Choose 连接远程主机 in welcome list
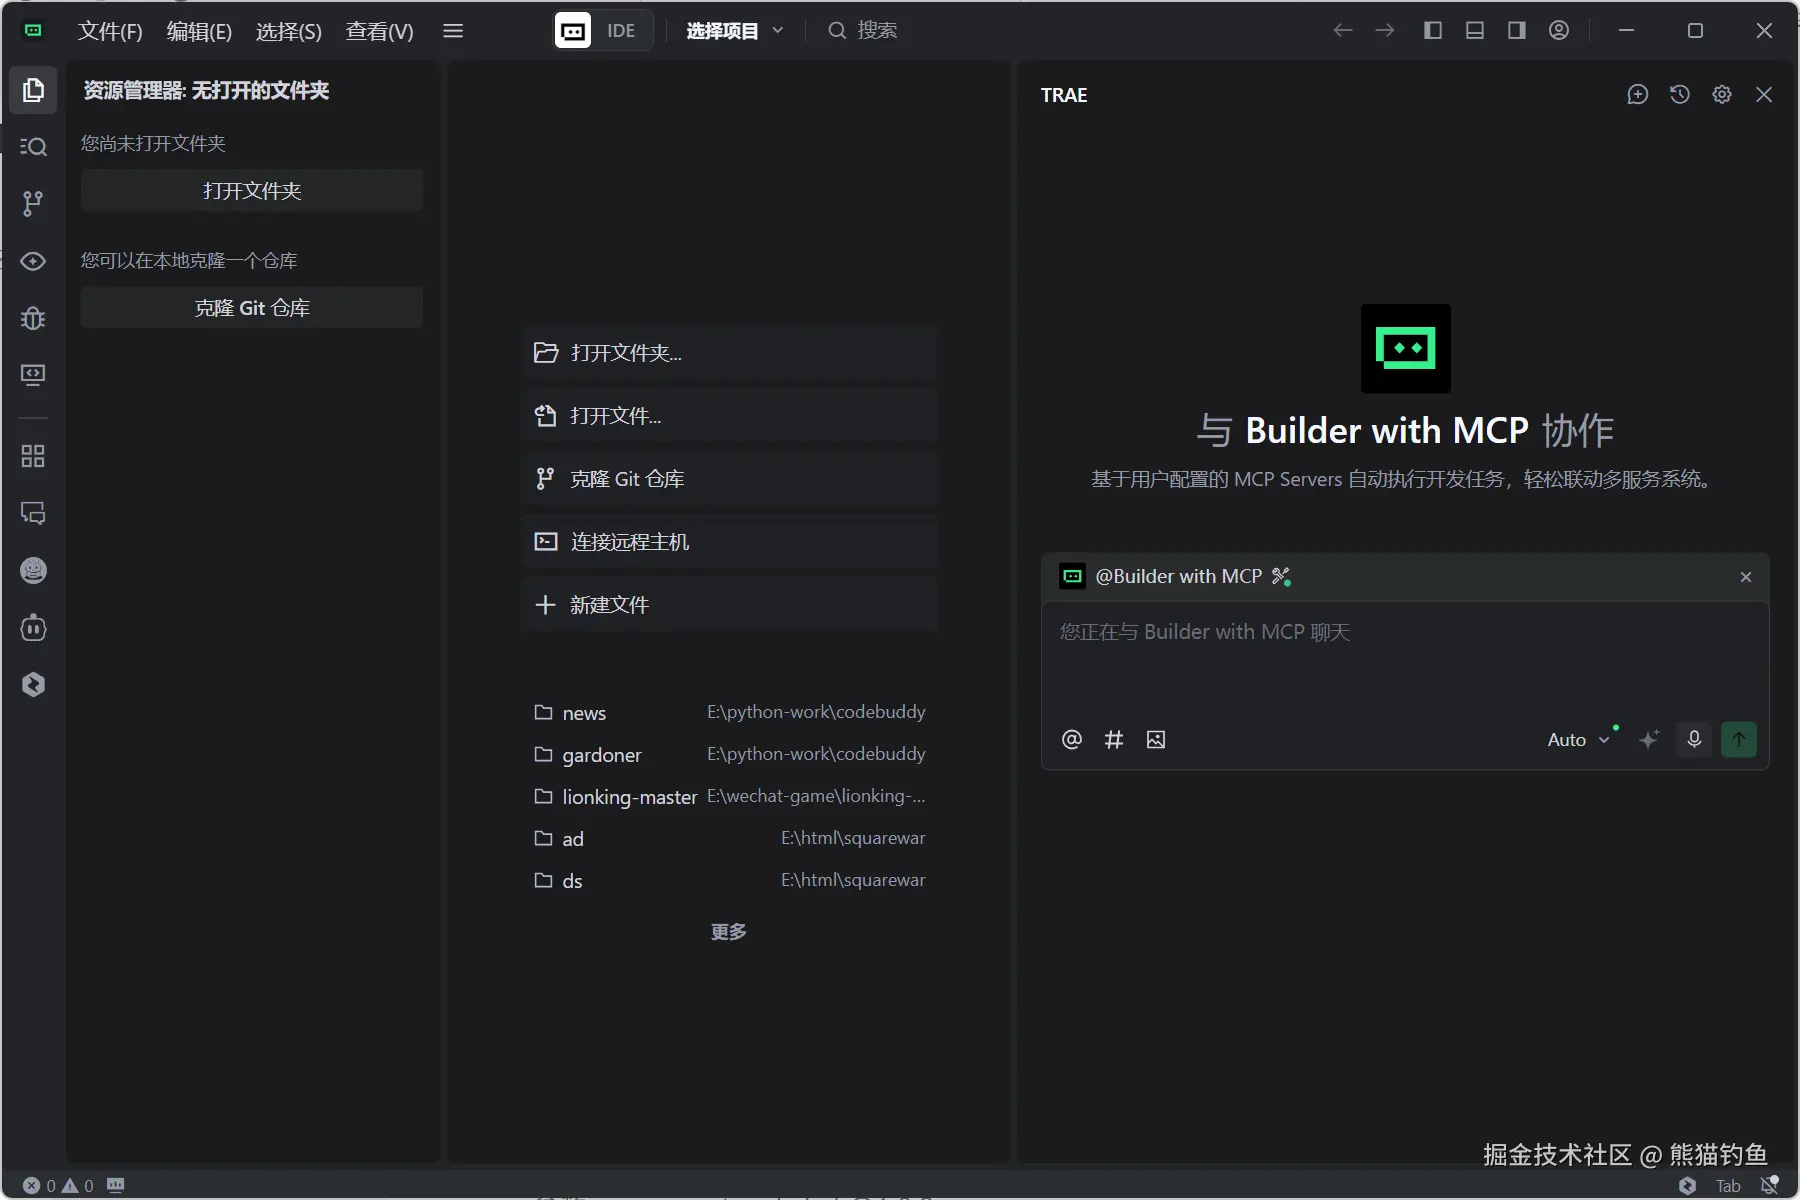1800x1200 pixels. [x=729, y=542]
